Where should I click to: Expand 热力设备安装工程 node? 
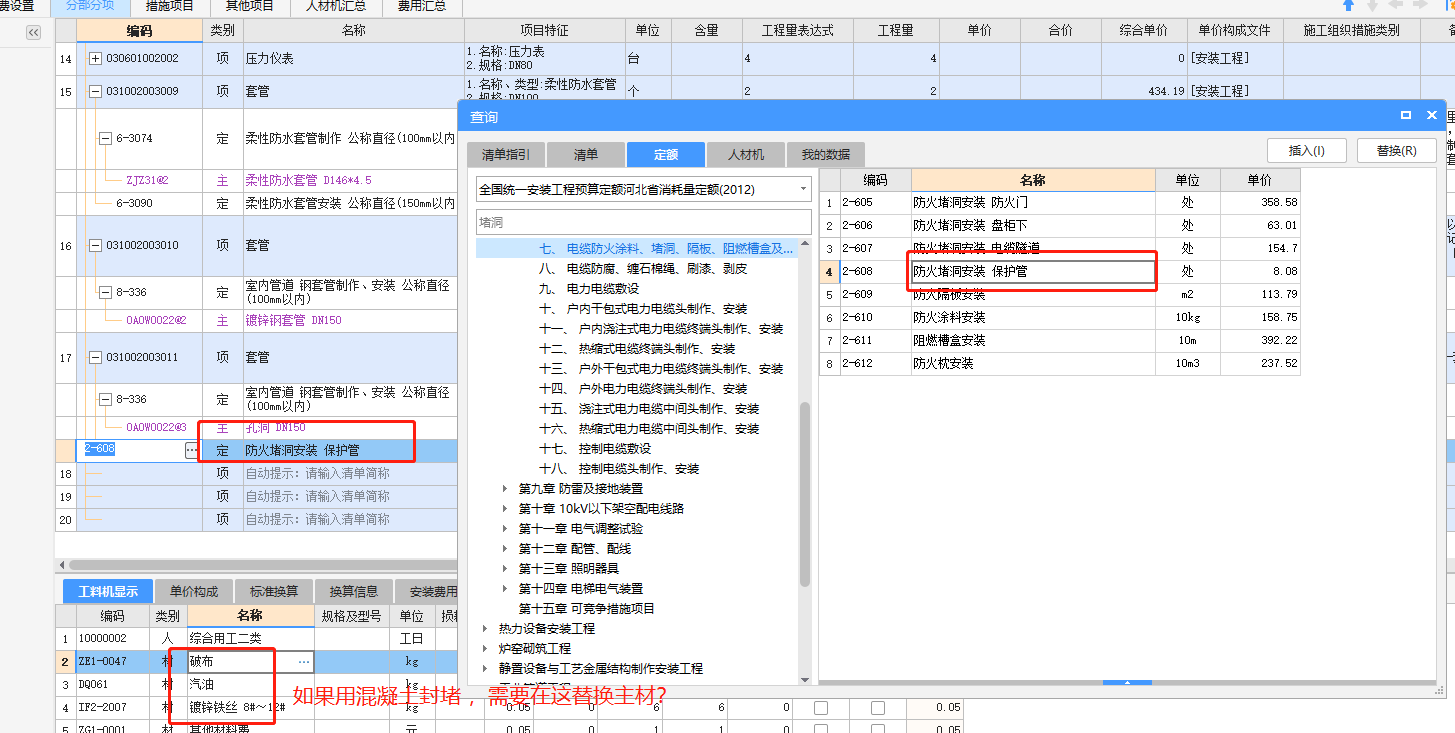pyautogui.click(x=486, y=629)
